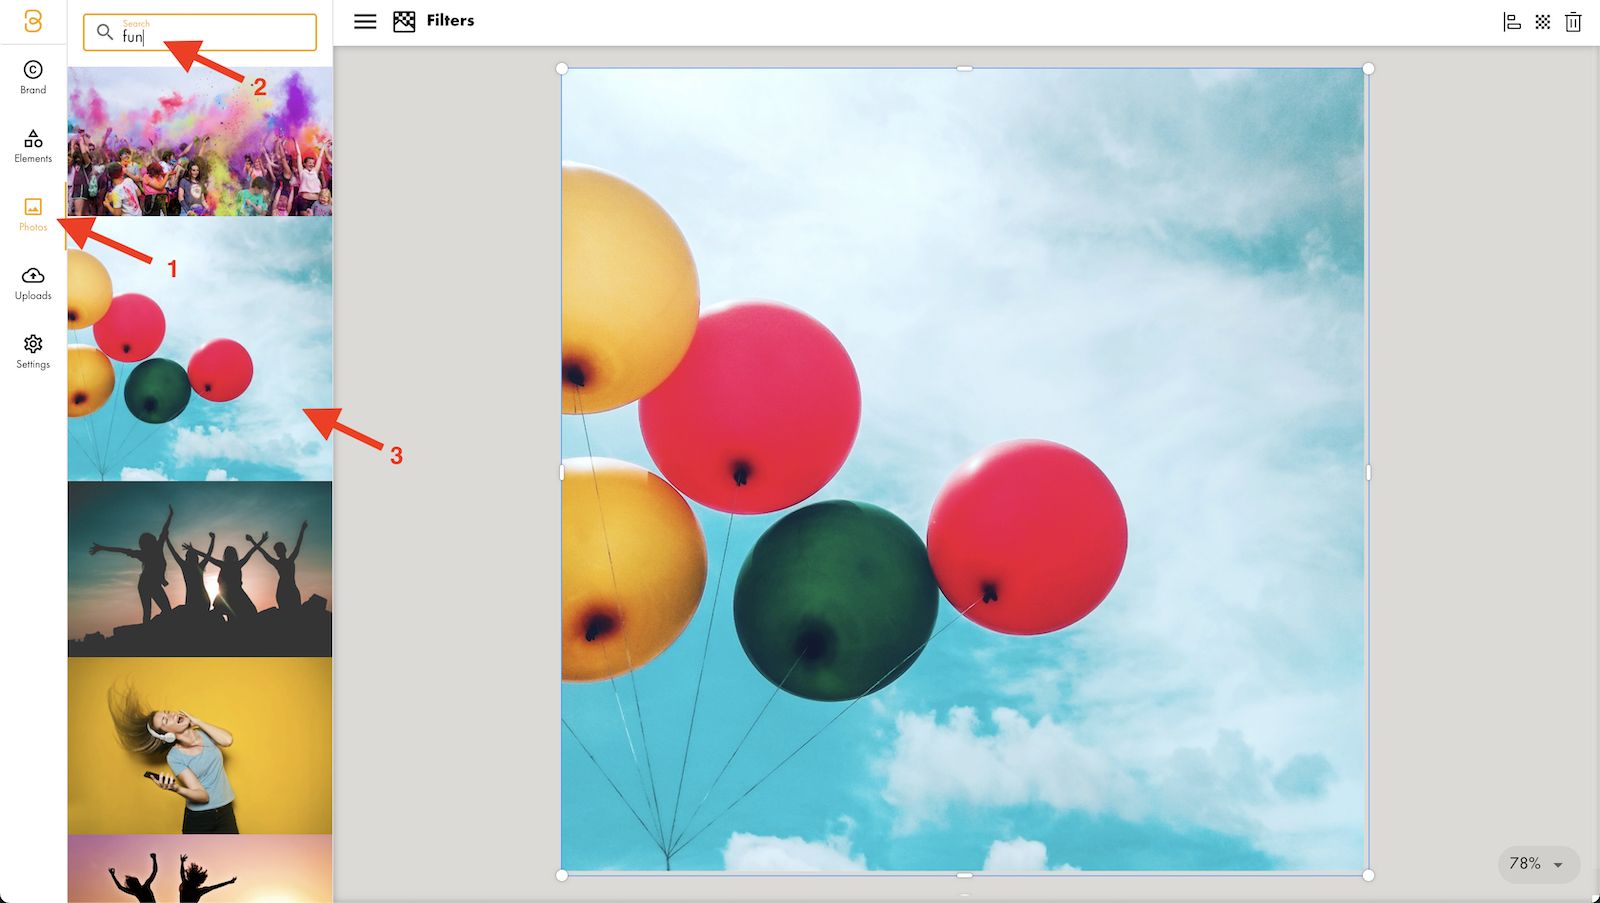Screen dimensions: 1600x903
Task: Click the checkerboard transparency icon
Action: [1543, 22]
